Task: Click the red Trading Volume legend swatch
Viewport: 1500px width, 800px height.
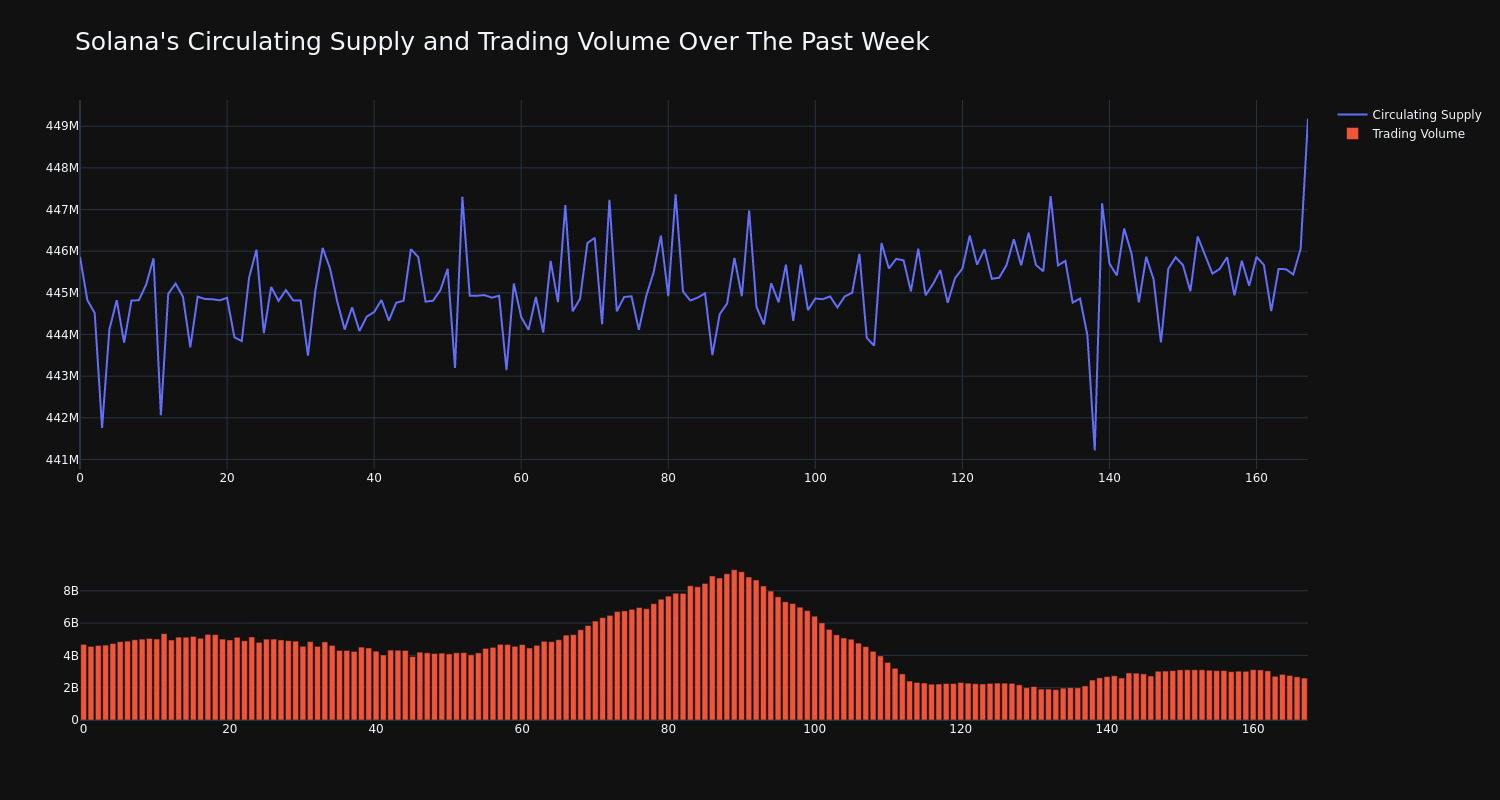Action: pyautogui.click(x=1352, y=134)
